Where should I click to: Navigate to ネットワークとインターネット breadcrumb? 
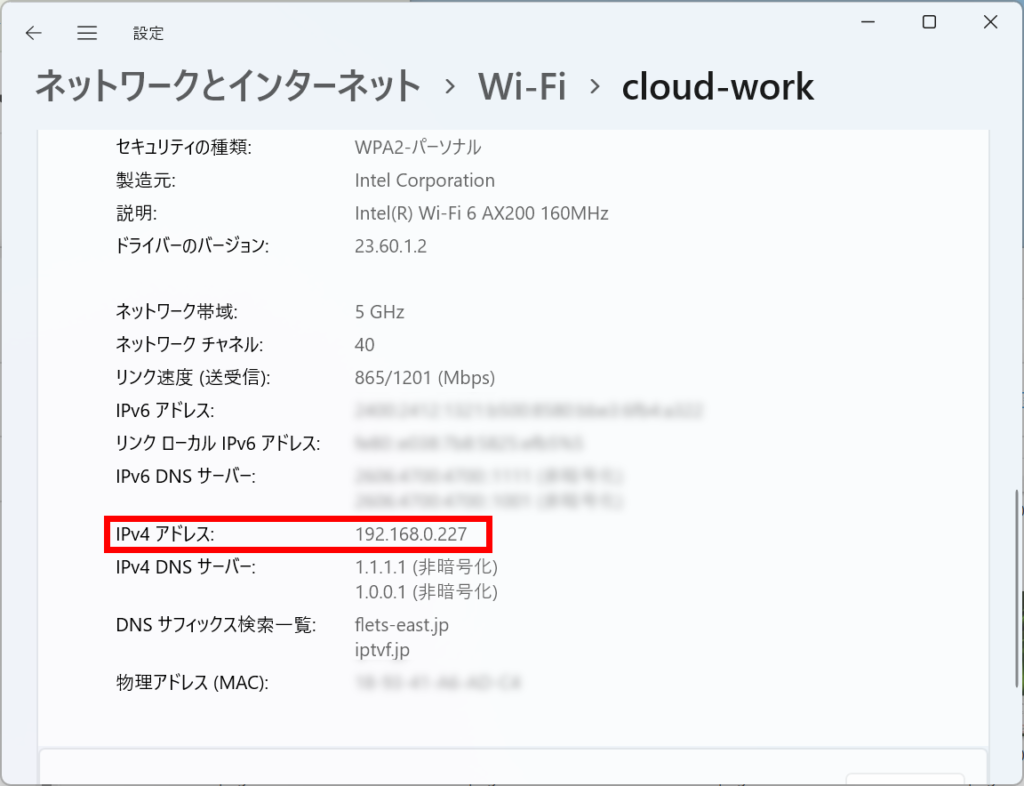pos(228,87)
